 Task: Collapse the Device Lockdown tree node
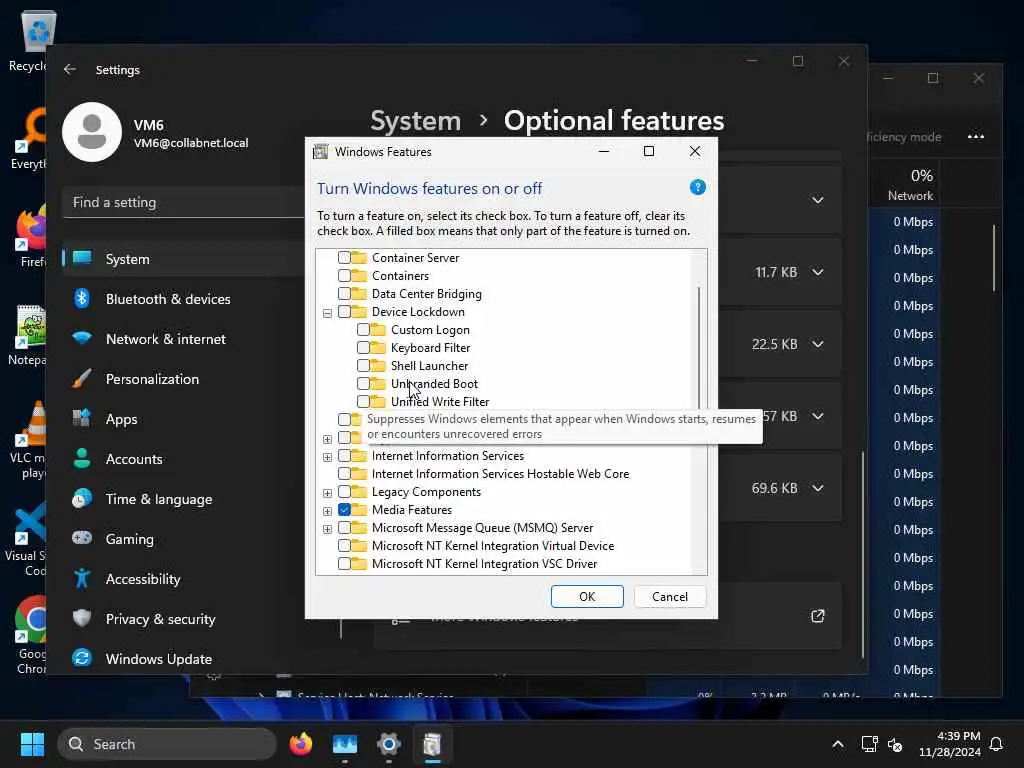[x=327, y=313]
